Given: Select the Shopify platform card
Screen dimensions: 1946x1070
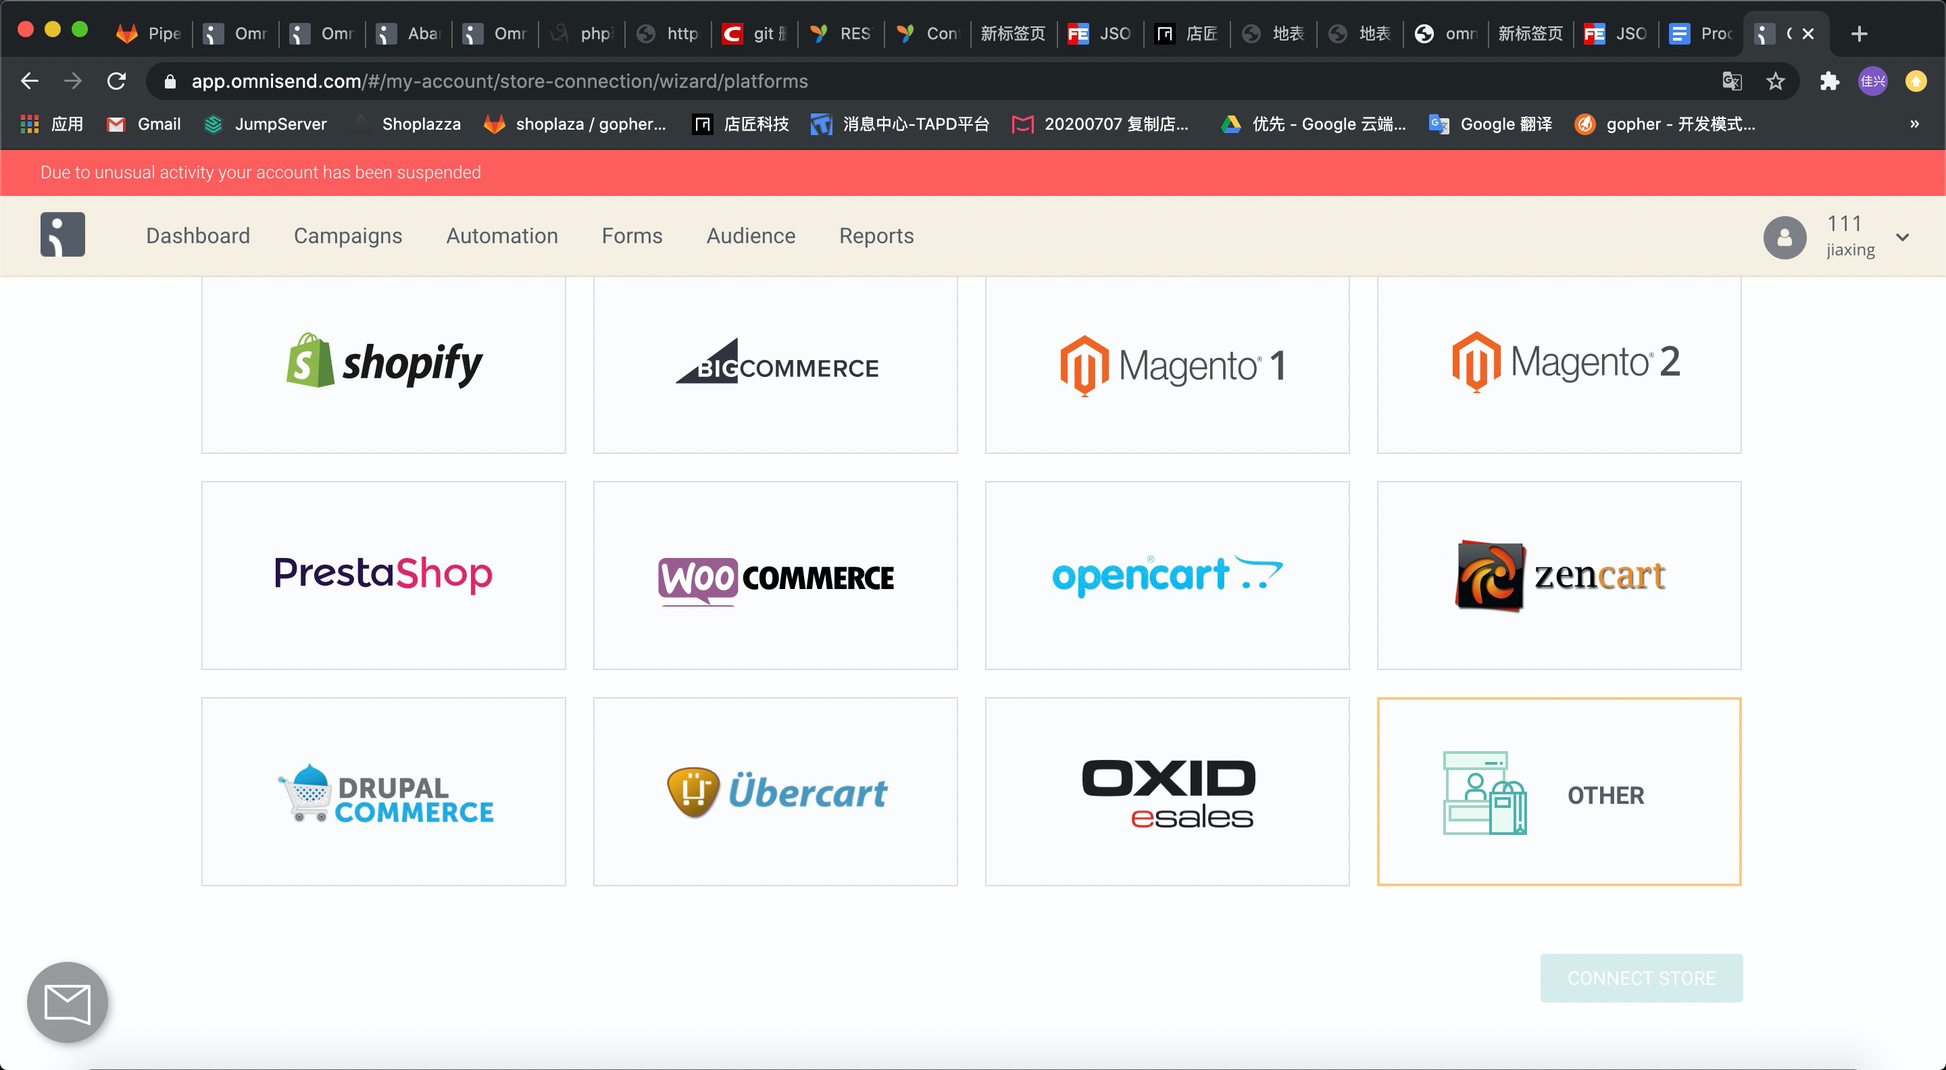Looking at the screenshot, I should pyautogui.click(x=383, y=364).
